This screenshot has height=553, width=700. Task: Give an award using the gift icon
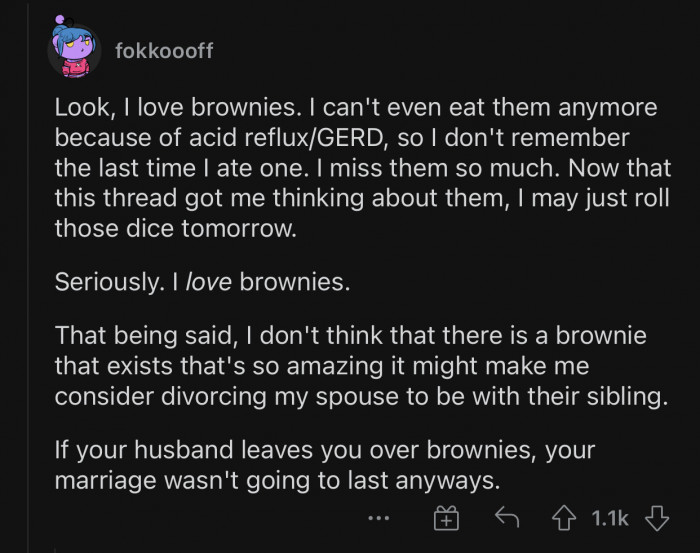click(x=445, y=518)
